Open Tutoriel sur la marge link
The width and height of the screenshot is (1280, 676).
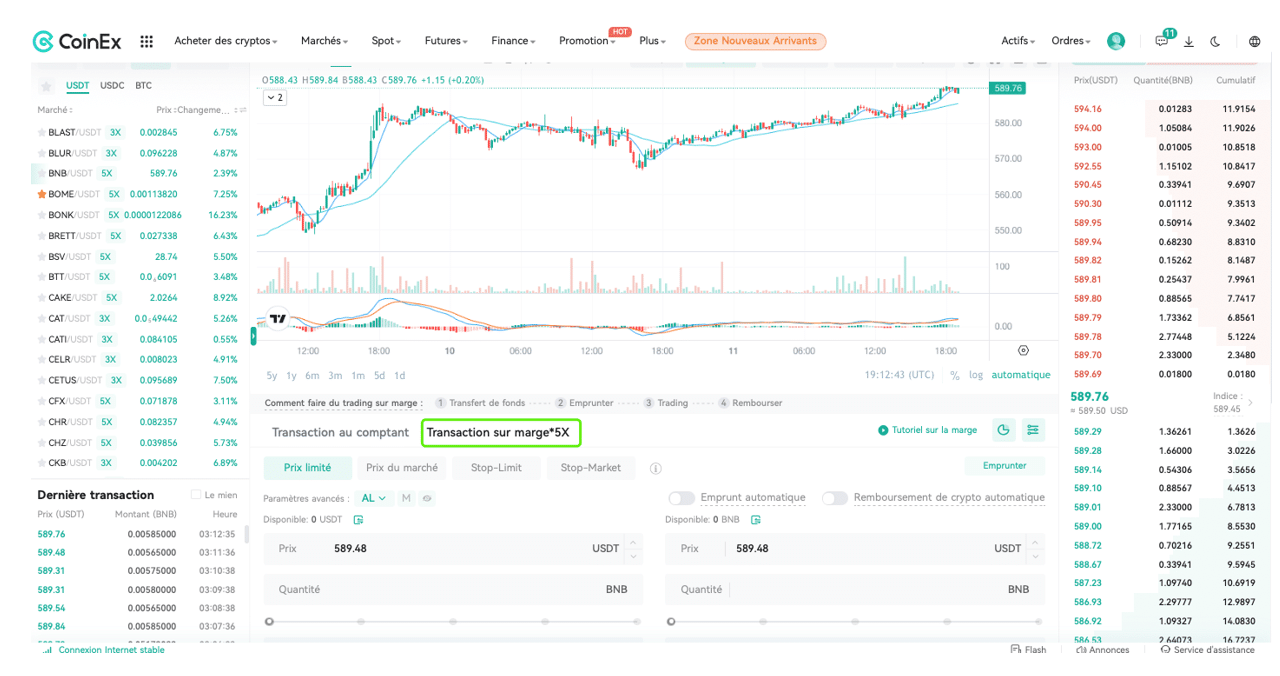point(927,430)
